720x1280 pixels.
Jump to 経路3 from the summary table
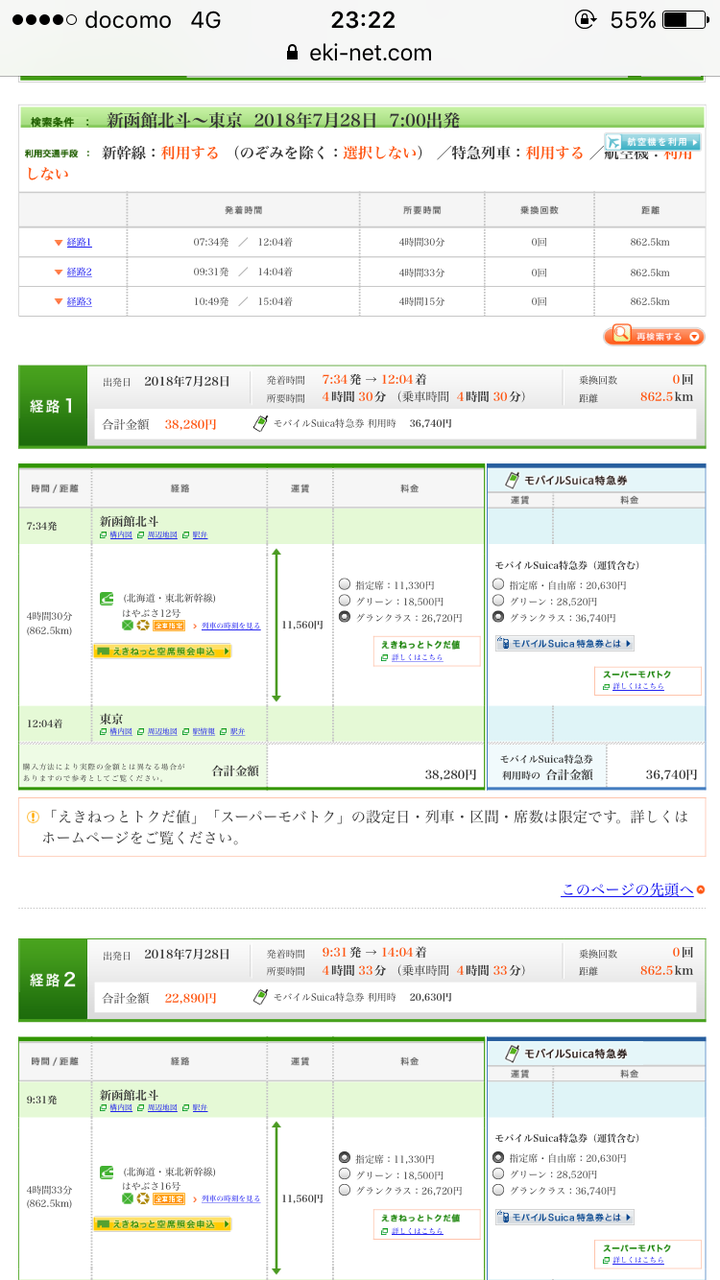[x=79, y=301]
